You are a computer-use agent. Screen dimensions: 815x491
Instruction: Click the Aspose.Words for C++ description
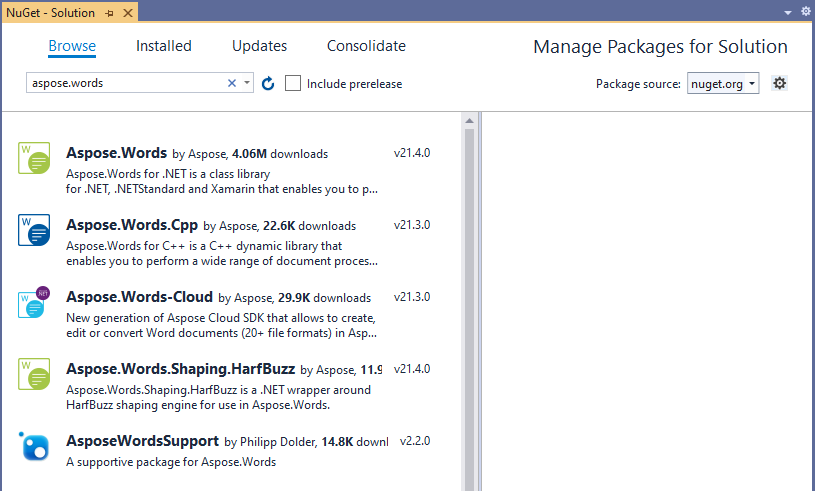tap(222, 254)
